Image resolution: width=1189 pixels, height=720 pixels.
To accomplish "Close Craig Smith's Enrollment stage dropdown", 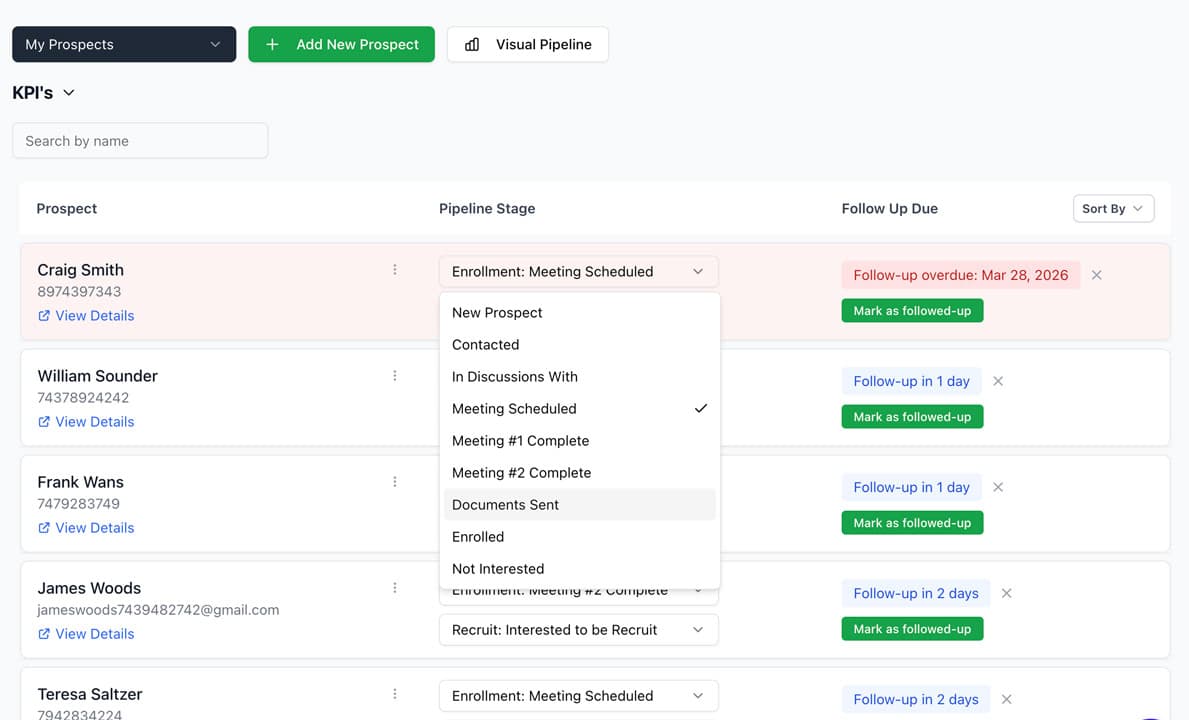I will tap(579, 271).
